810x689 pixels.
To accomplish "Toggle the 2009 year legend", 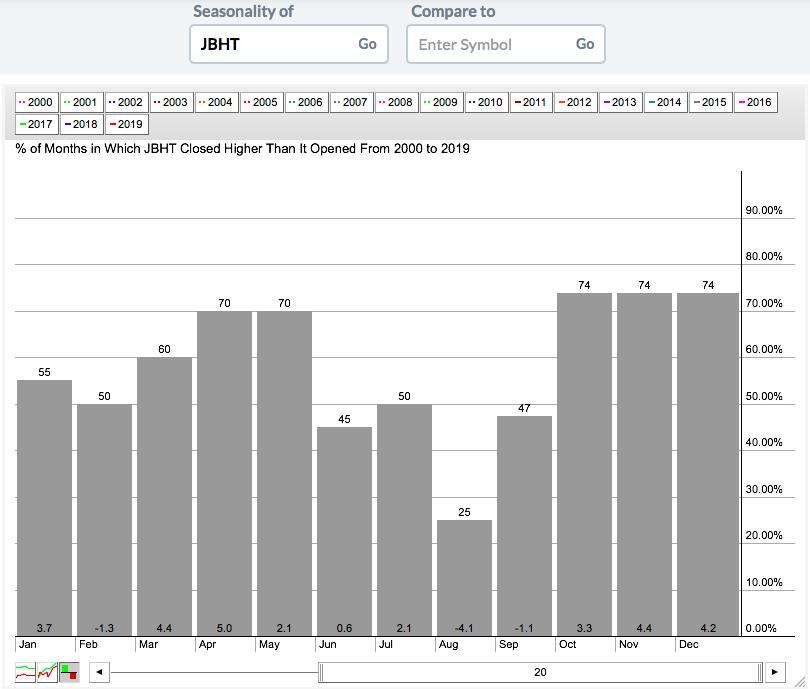I will tap(441, 102).
